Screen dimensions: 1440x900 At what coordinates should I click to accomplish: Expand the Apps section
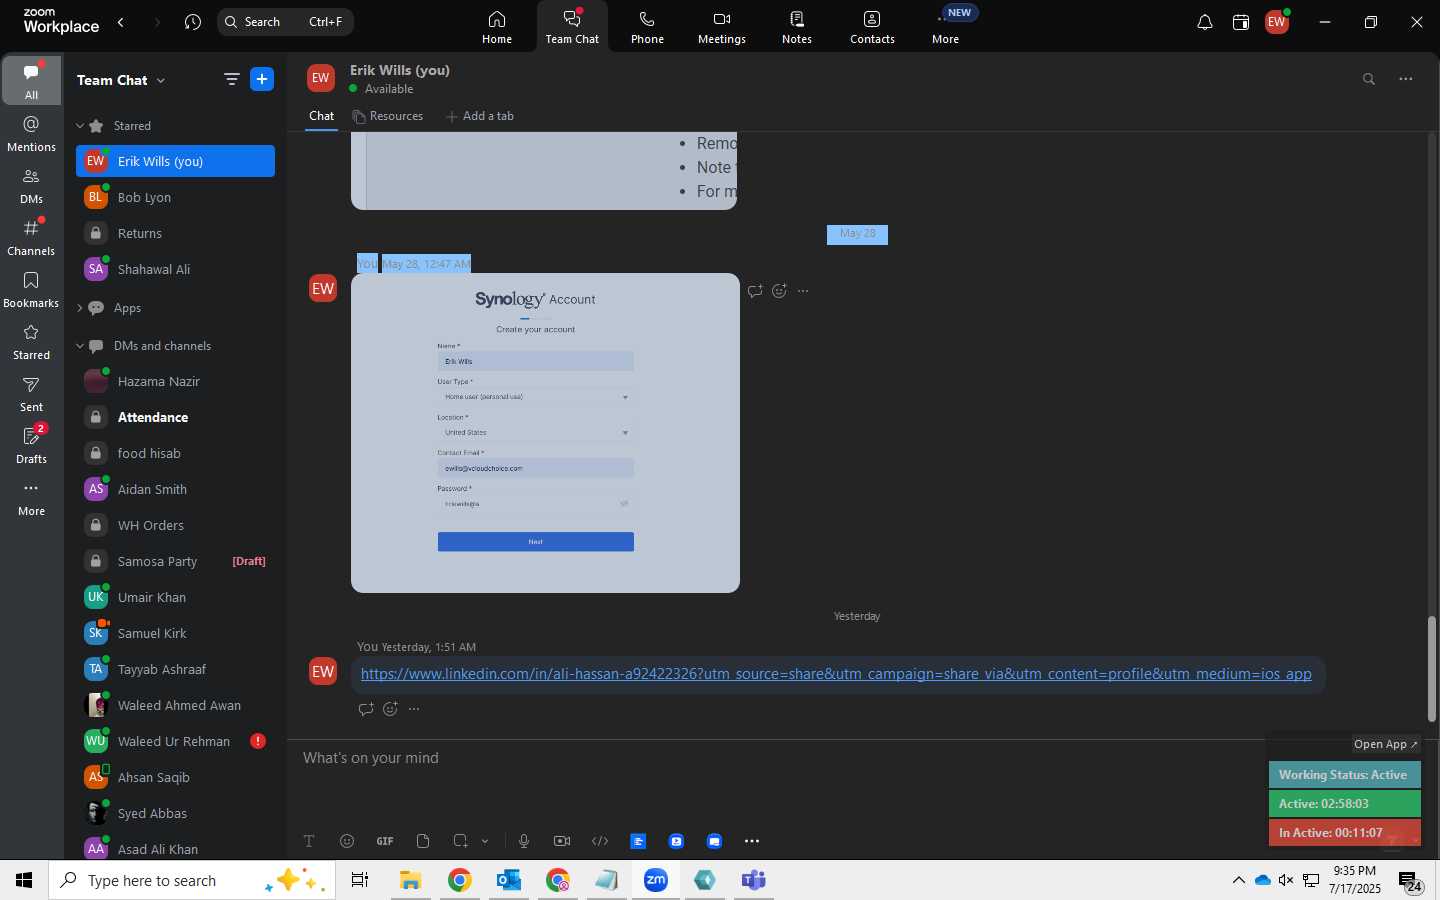tap(80, 308)
